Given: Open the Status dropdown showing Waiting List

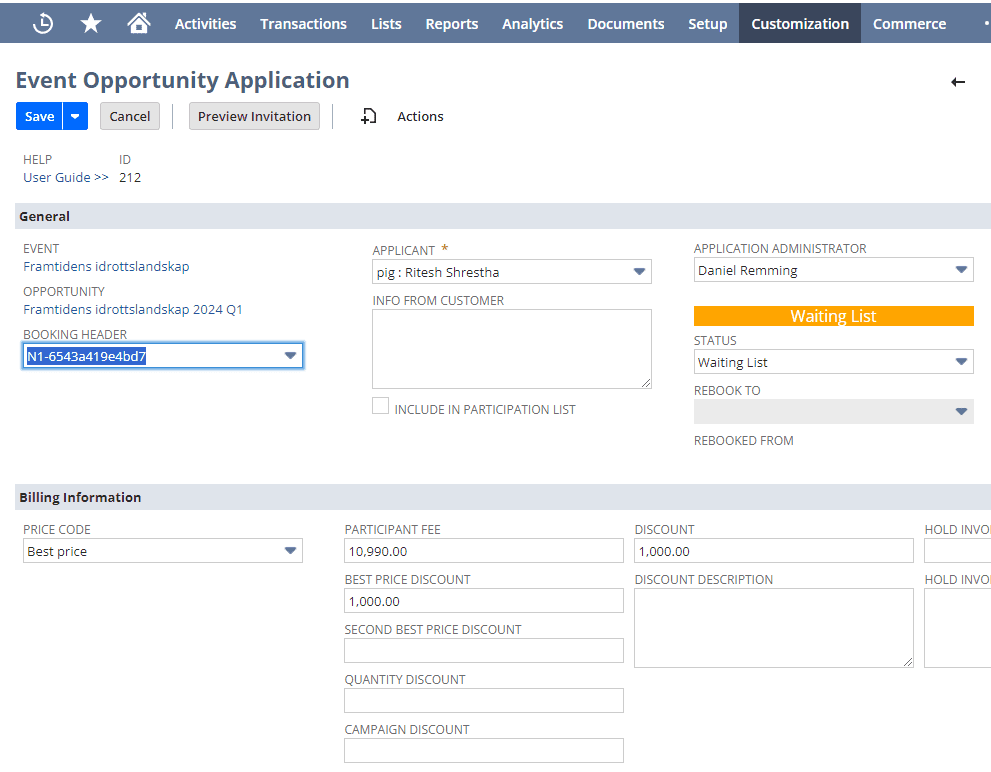Looking at the screenshot, I should click(962, 361).
